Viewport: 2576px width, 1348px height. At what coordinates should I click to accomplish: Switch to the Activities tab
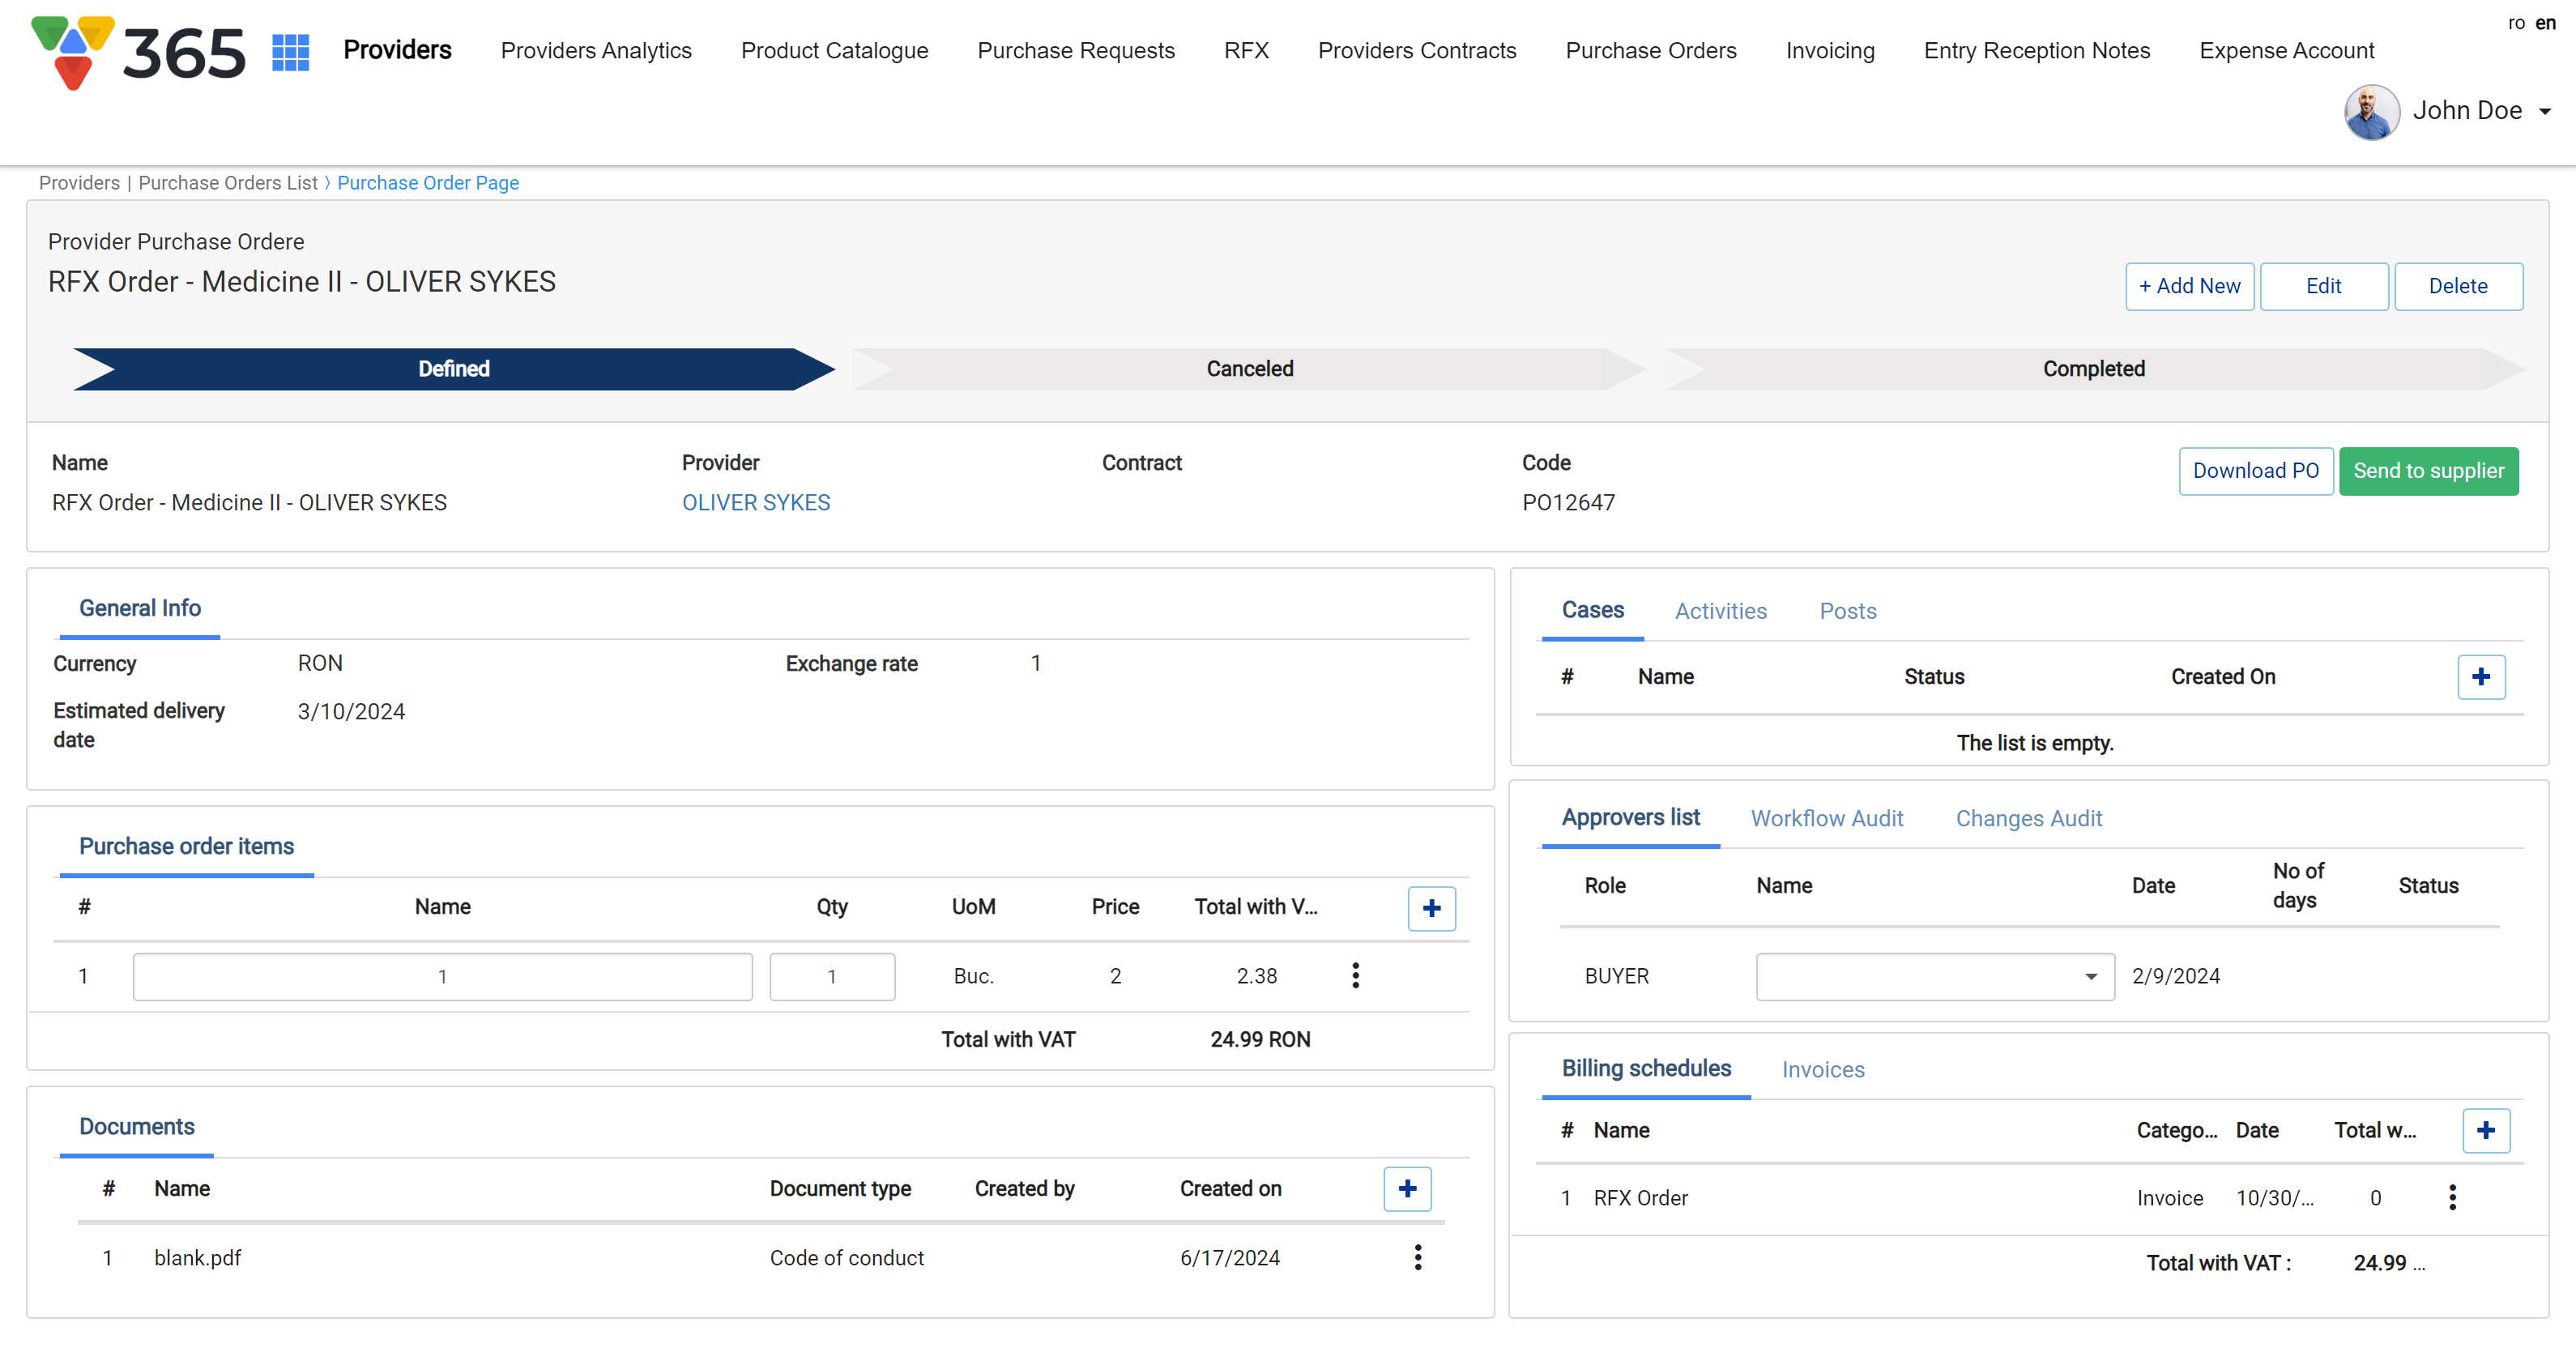coord(1720,611)
